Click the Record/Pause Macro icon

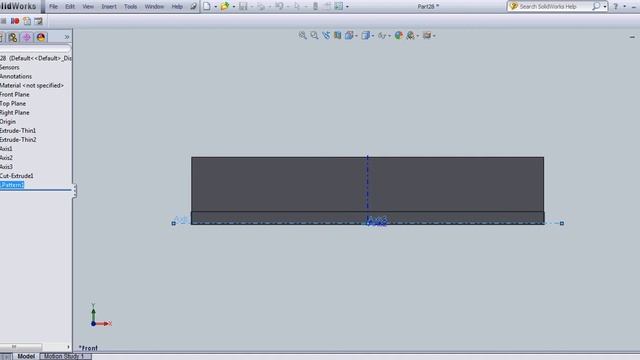coord(15,21)
